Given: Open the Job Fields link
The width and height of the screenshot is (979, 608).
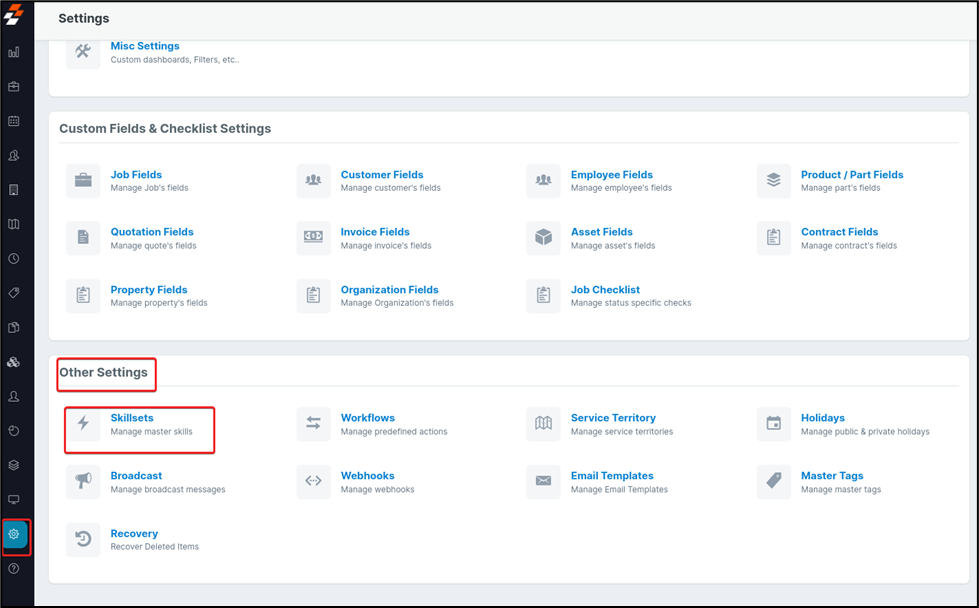Looking at the screenshot, I should coord(136,175).
